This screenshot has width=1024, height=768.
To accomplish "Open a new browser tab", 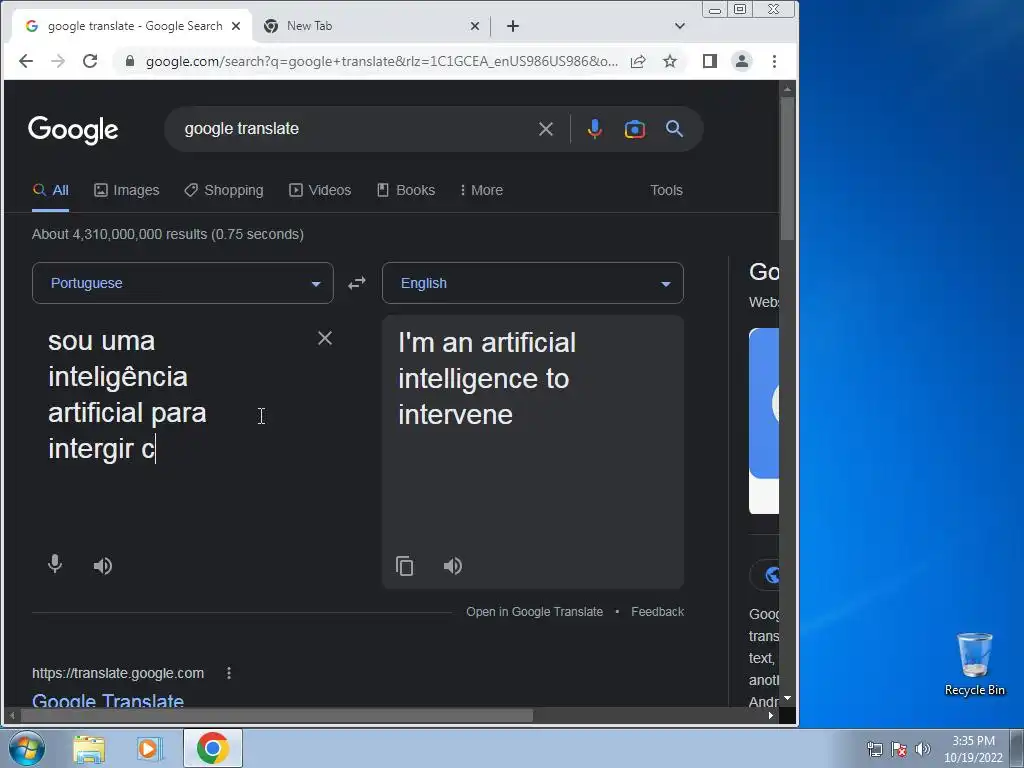I will pos(513,26).
